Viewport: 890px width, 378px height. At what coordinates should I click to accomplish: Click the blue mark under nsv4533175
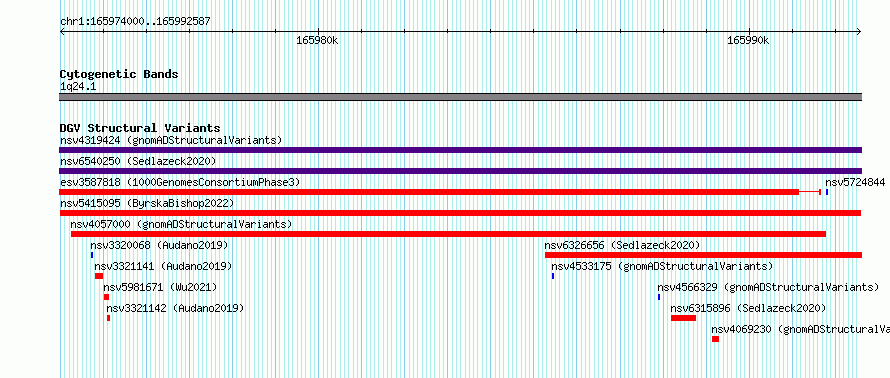pos(553,276)
